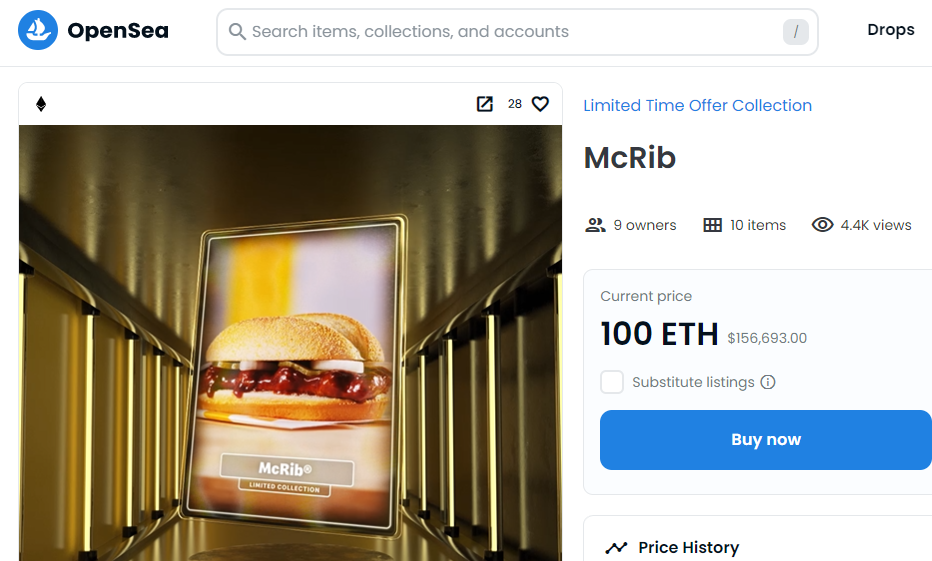
Task: Click the Ethereum chain diamond icon
Action: 41,104
